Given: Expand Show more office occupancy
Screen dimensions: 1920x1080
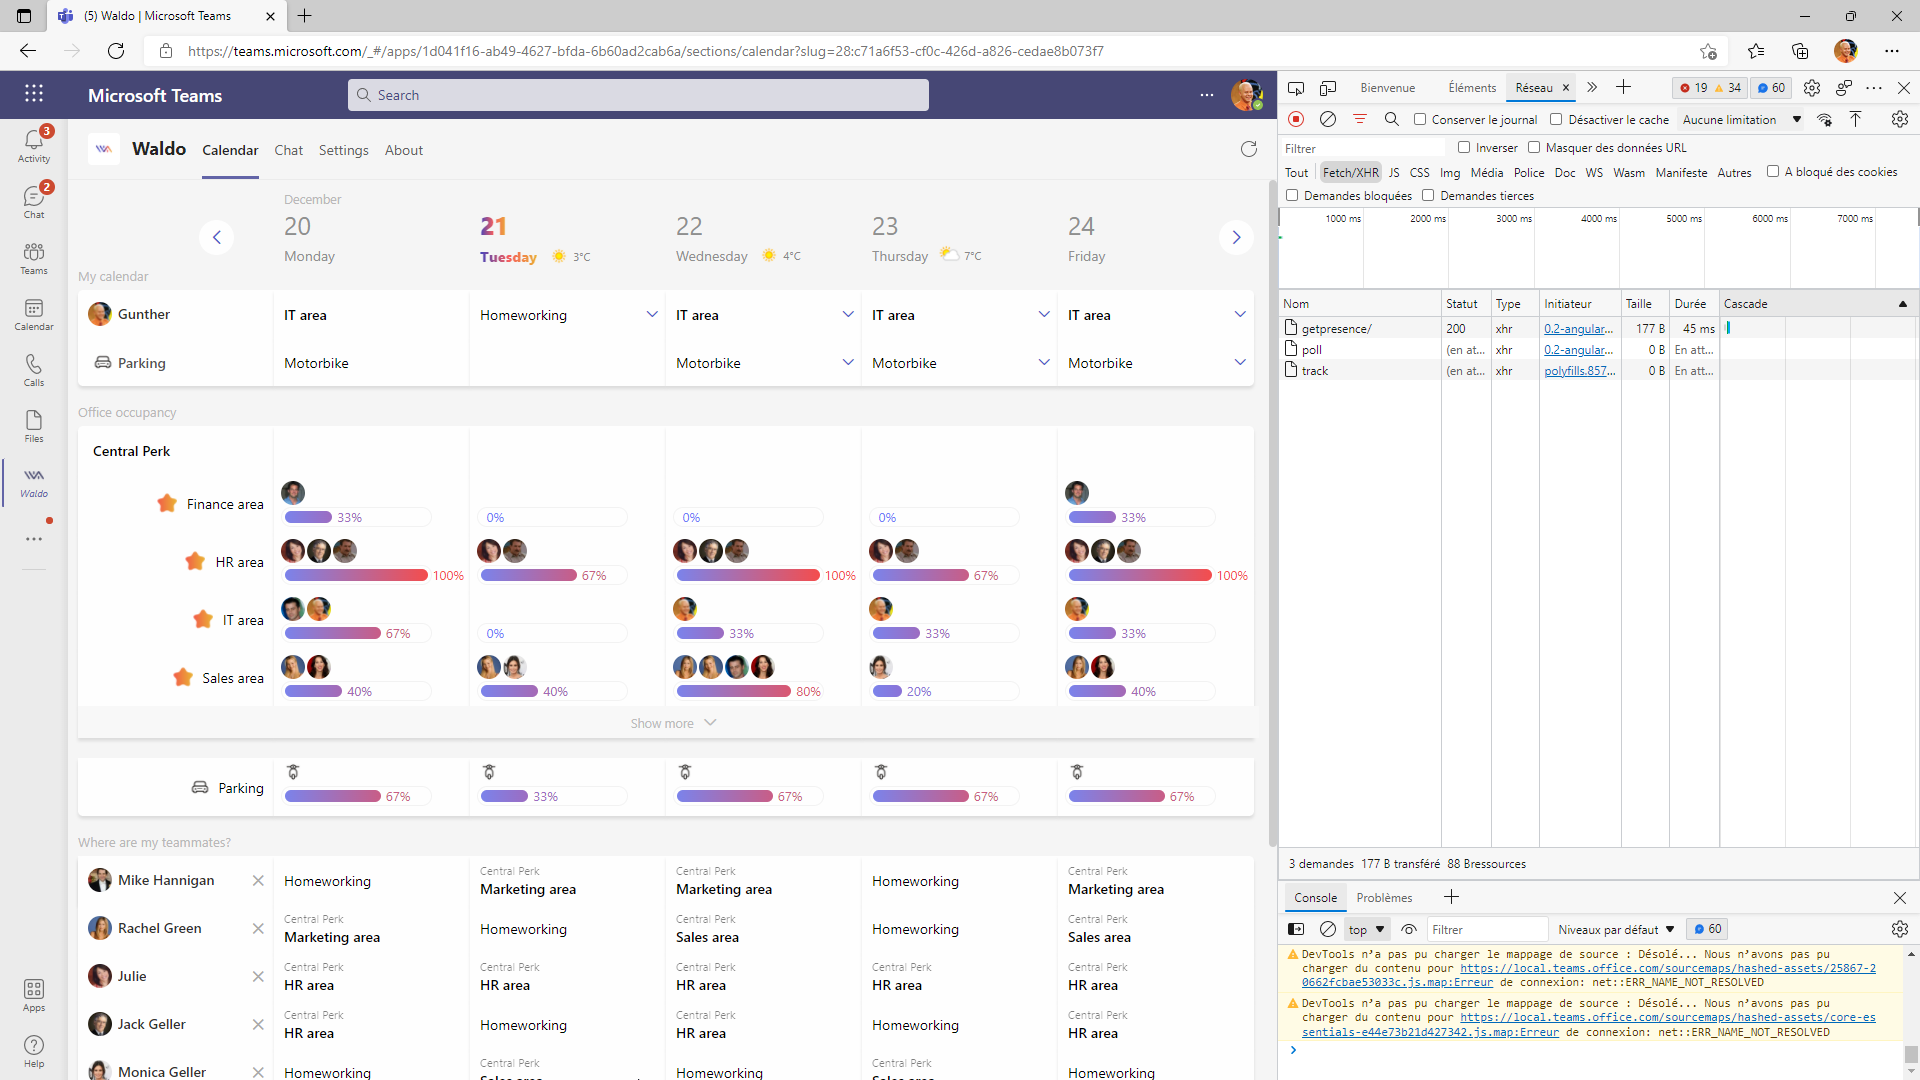Looking at the screenshot, I should pos(673,723).
